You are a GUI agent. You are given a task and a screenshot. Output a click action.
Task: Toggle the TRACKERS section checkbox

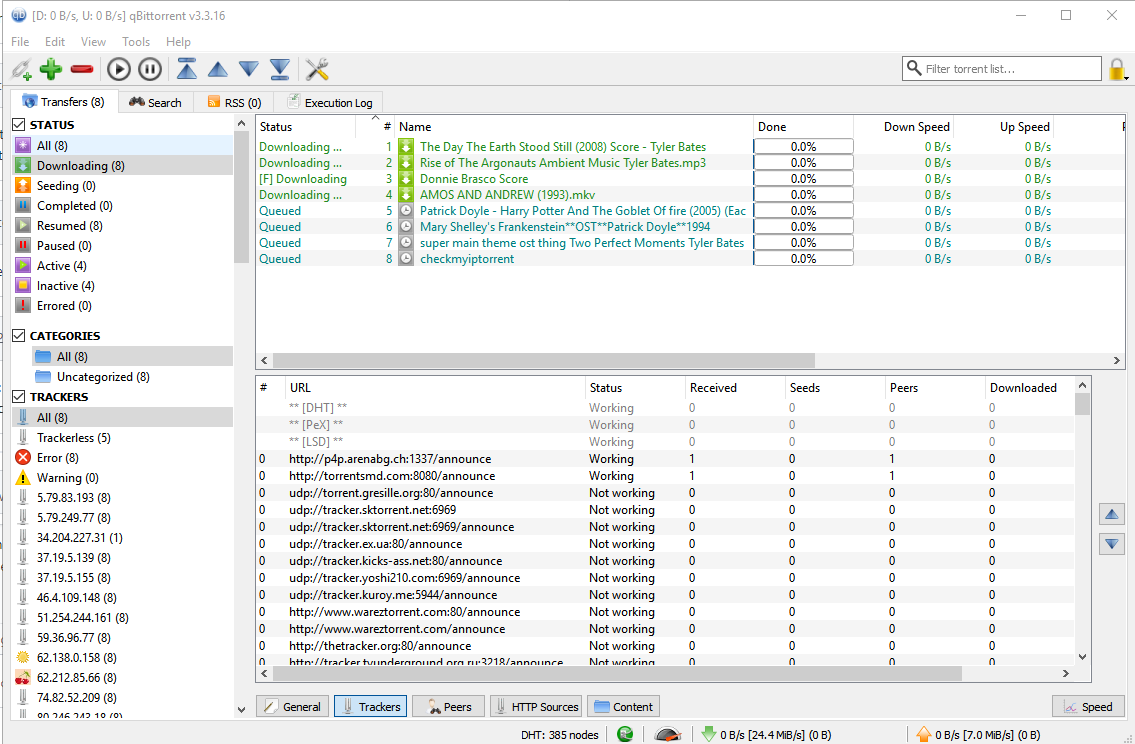pos(19,397)
